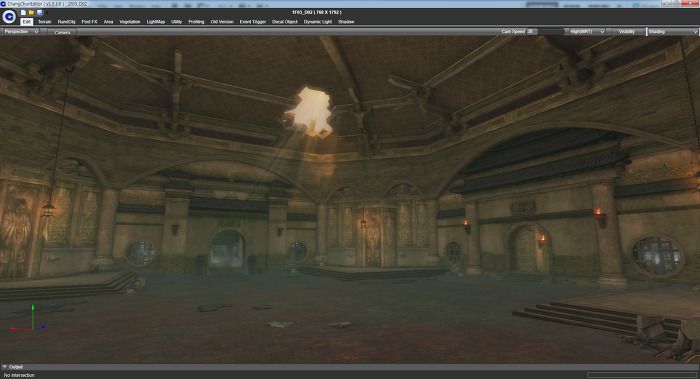Click the 'No intersection' status text
The height and width of the screenshot is (379, 700).
pos(19,375)
